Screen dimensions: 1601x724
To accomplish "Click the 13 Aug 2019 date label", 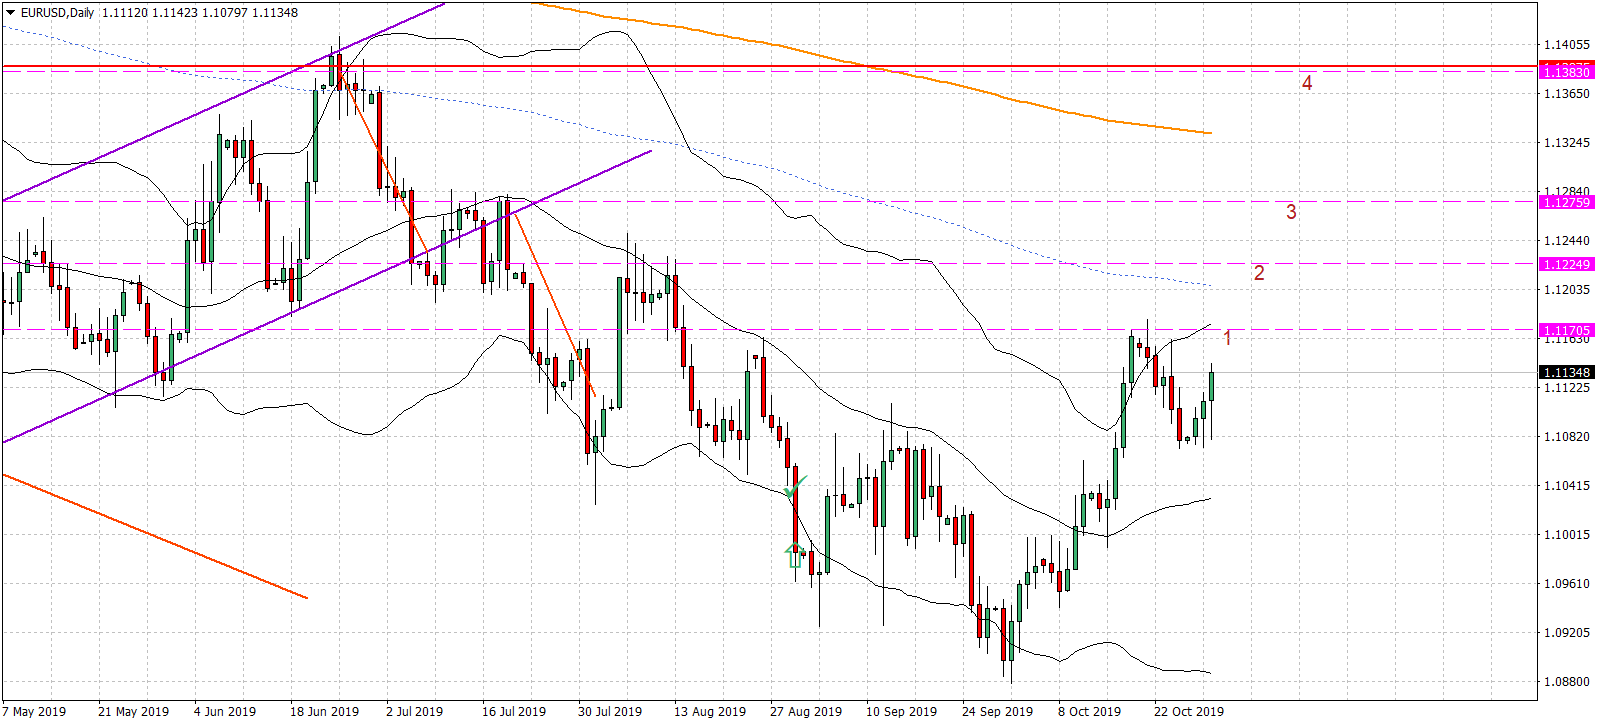I will (710, 712).
